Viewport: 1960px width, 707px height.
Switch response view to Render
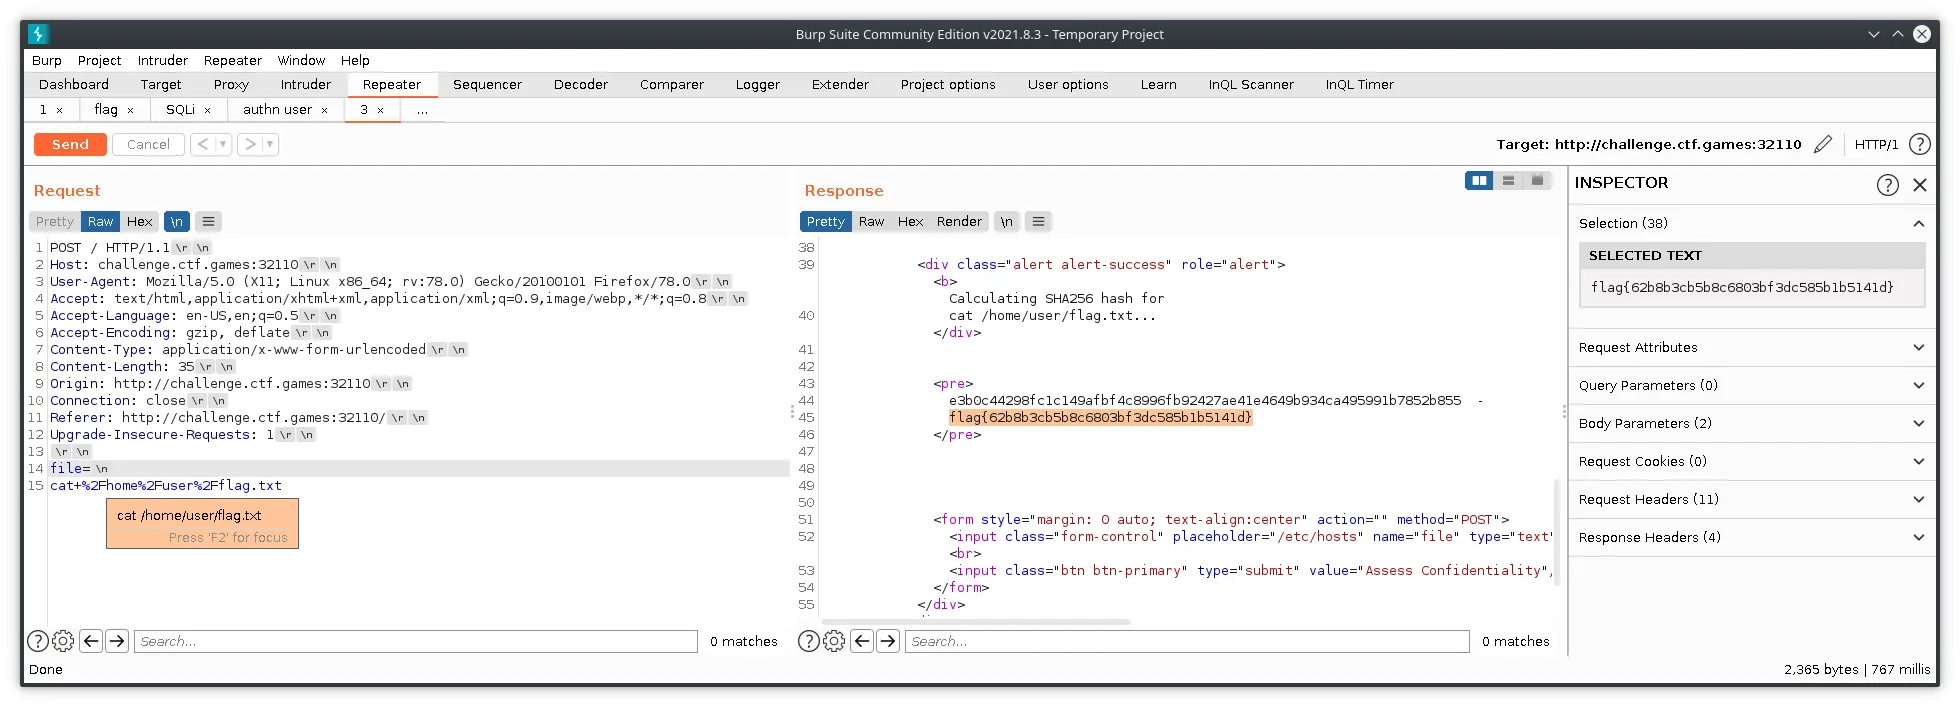coord(959,221)
